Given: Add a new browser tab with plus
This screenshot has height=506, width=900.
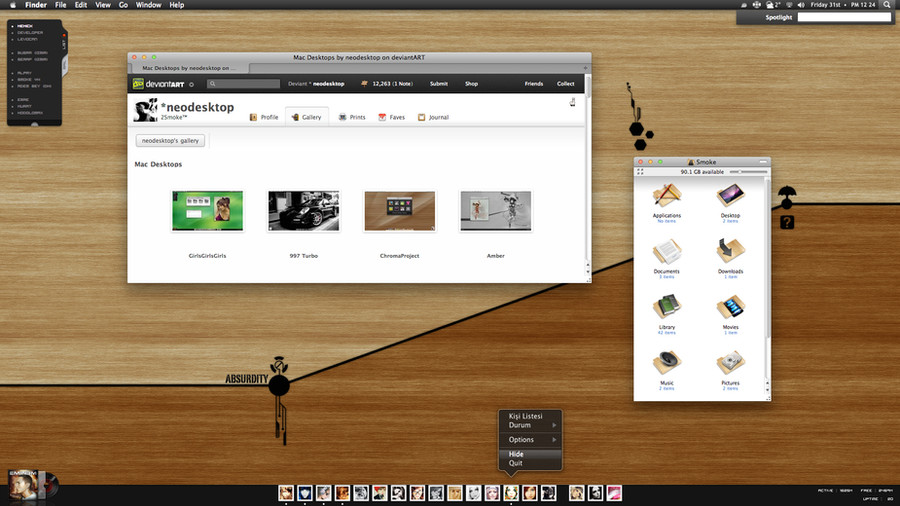Looking at the screenshot, I should click(x=585, y=68).
